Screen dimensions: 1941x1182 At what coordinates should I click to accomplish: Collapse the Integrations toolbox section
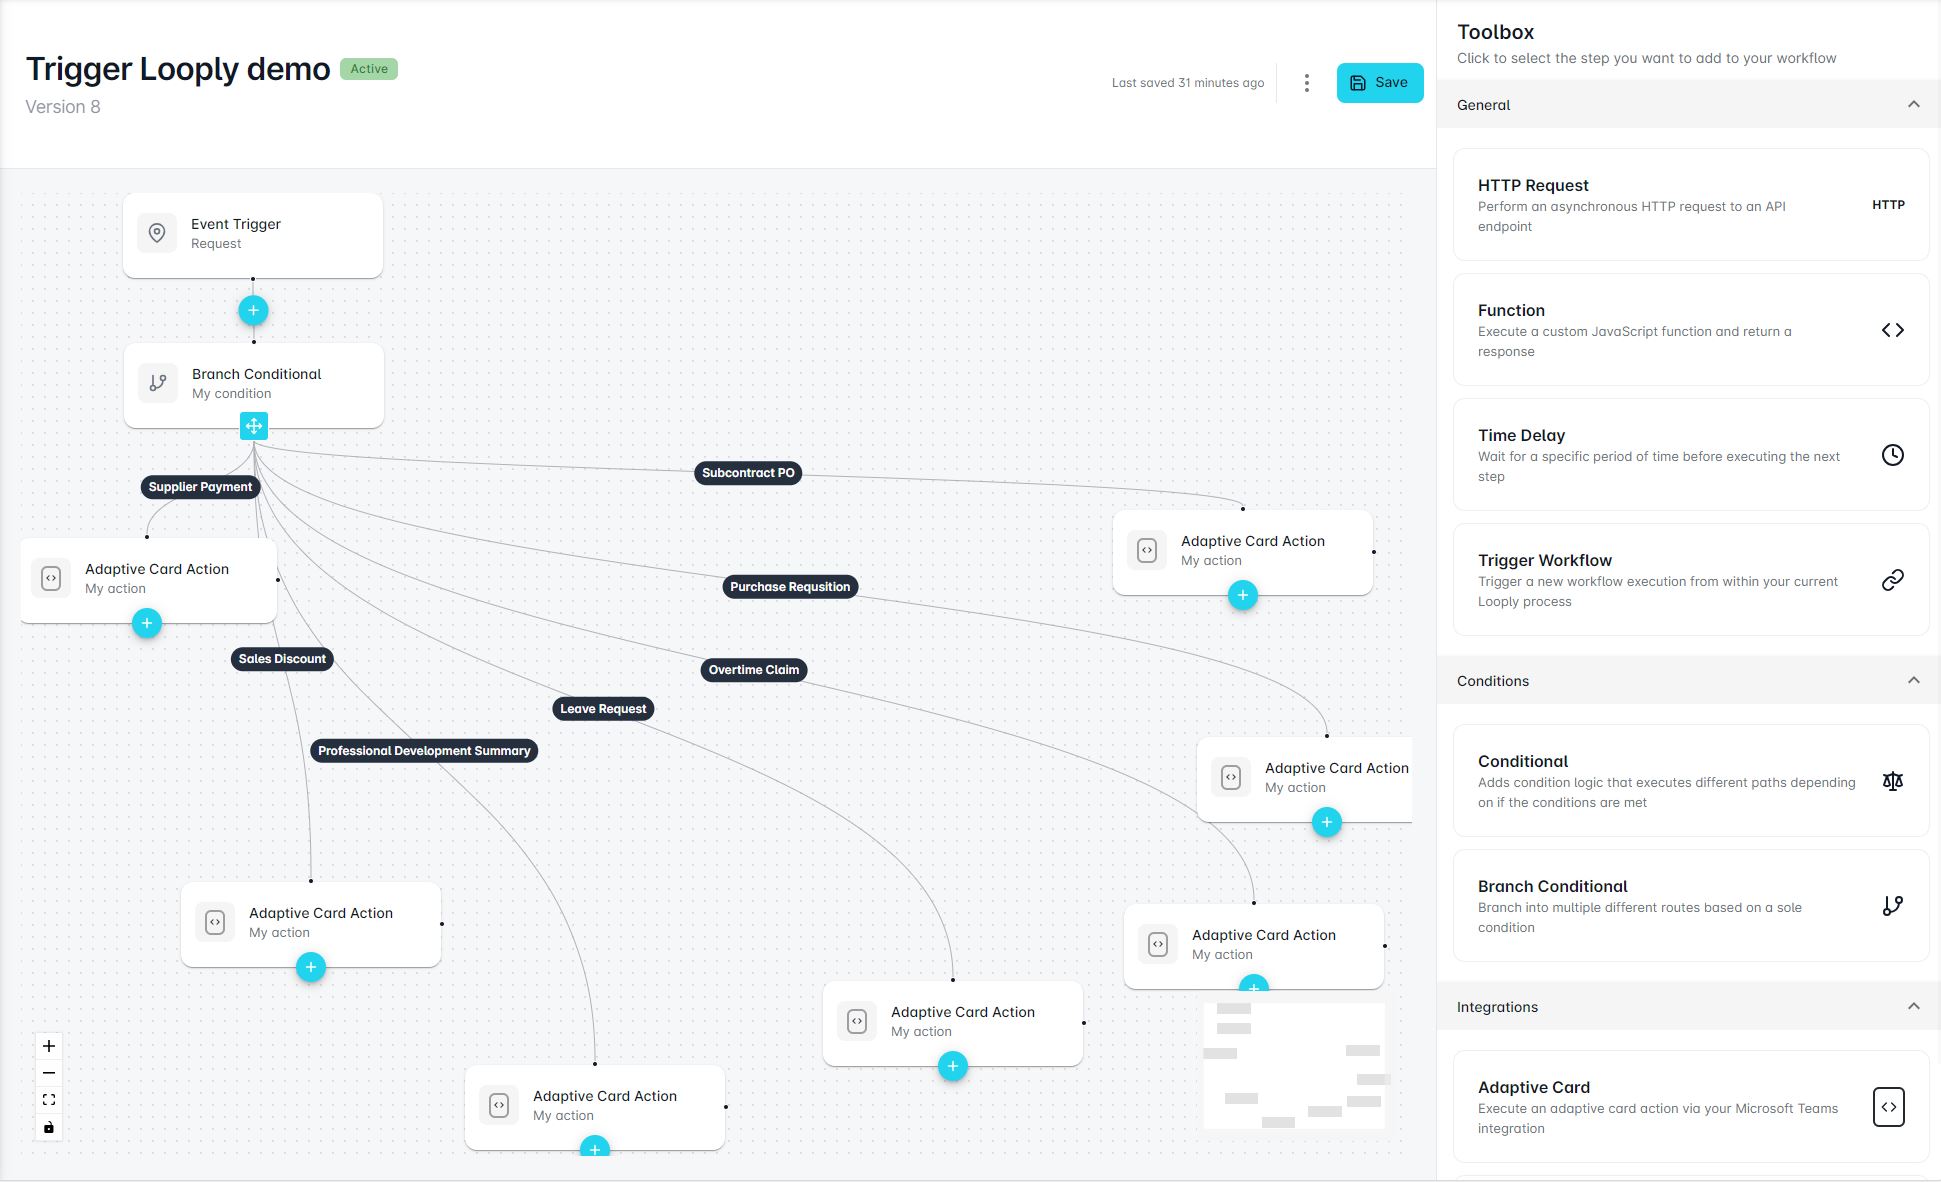pos(1913,1006)
